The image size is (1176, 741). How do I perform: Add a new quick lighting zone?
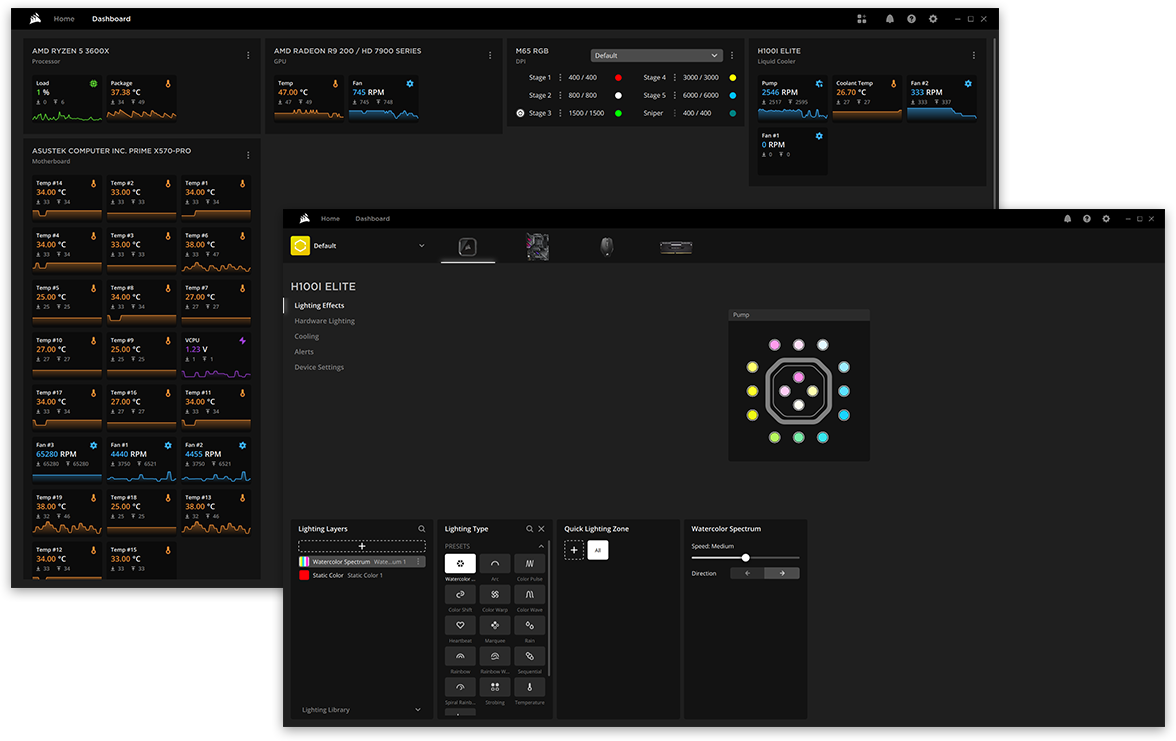click(574, 550)
